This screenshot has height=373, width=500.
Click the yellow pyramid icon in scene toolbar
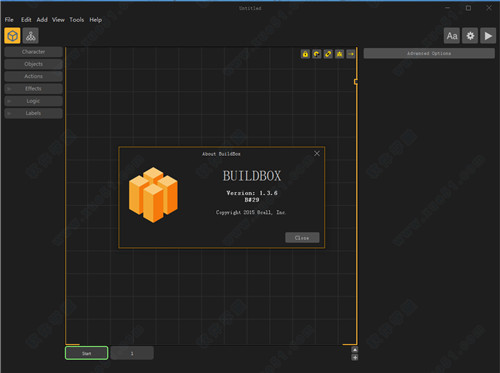[x=339, y=54]
